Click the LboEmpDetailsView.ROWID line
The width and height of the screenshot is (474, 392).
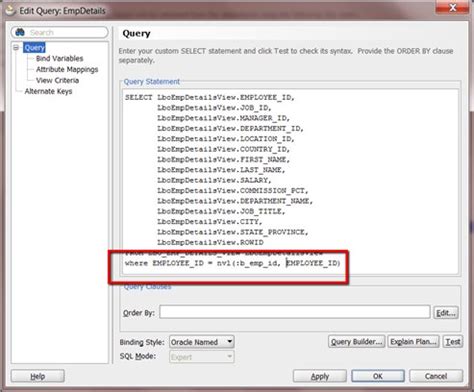210,242
